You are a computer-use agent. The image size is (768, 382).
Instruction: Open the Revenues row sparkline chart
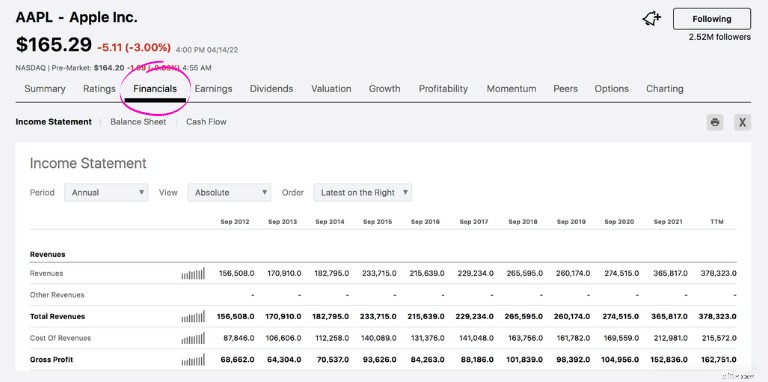pos(193,273)
